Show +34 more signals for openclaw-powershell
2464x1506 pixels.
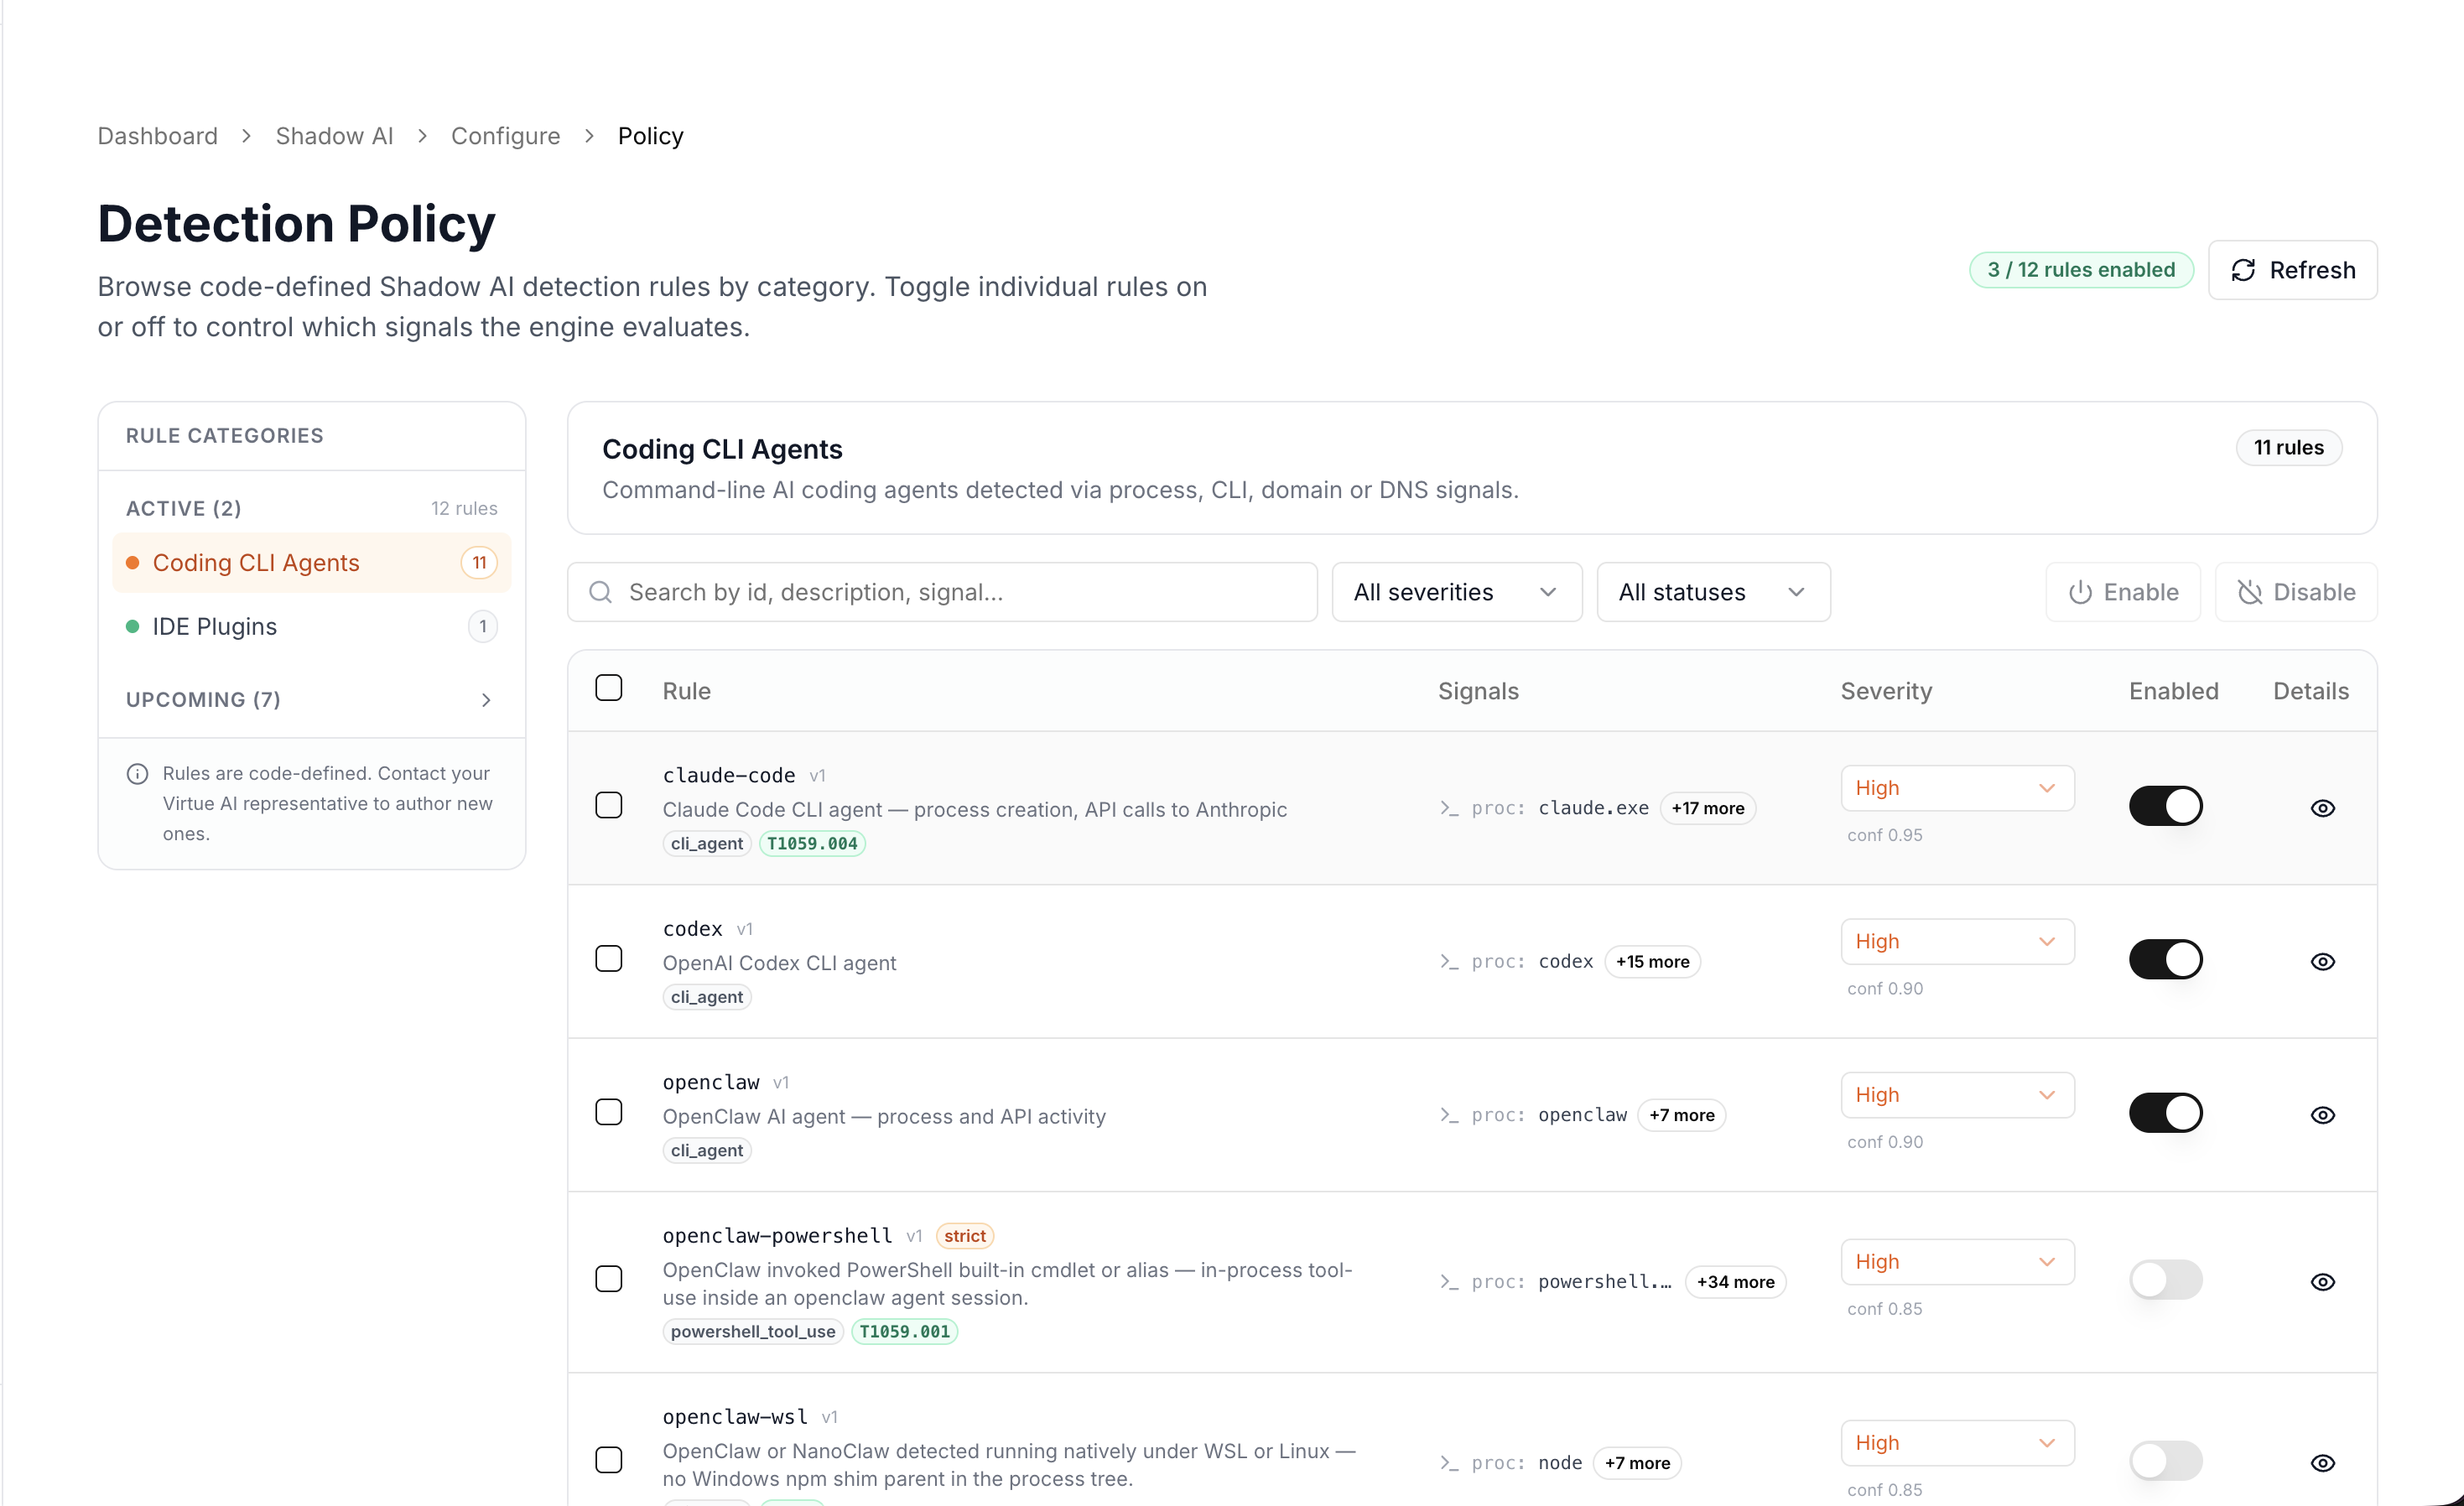pos(1735,1282)
